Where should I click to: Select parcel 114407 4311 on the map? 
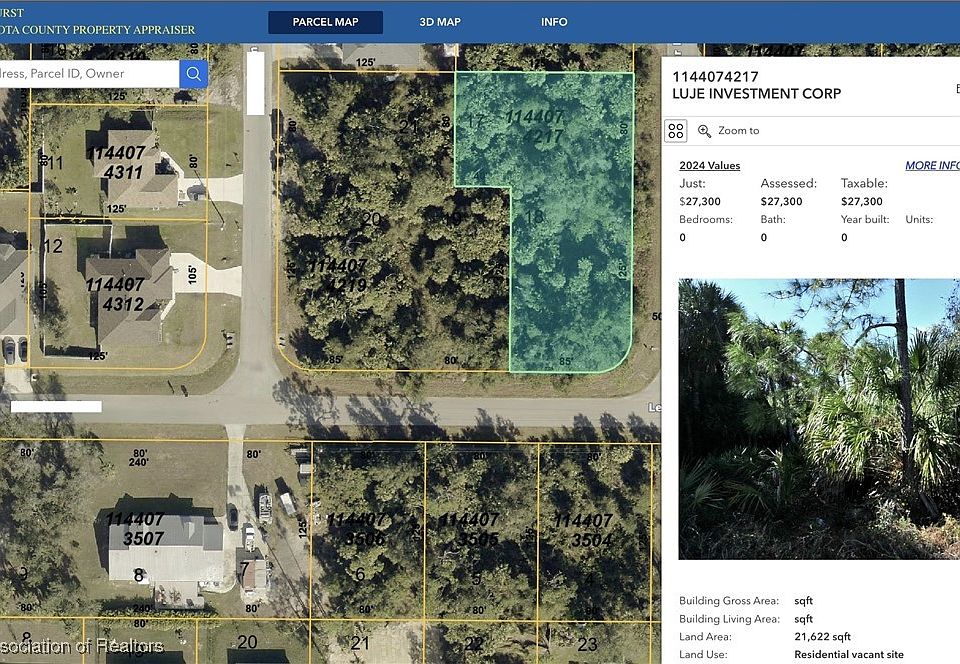click(117, 163)
